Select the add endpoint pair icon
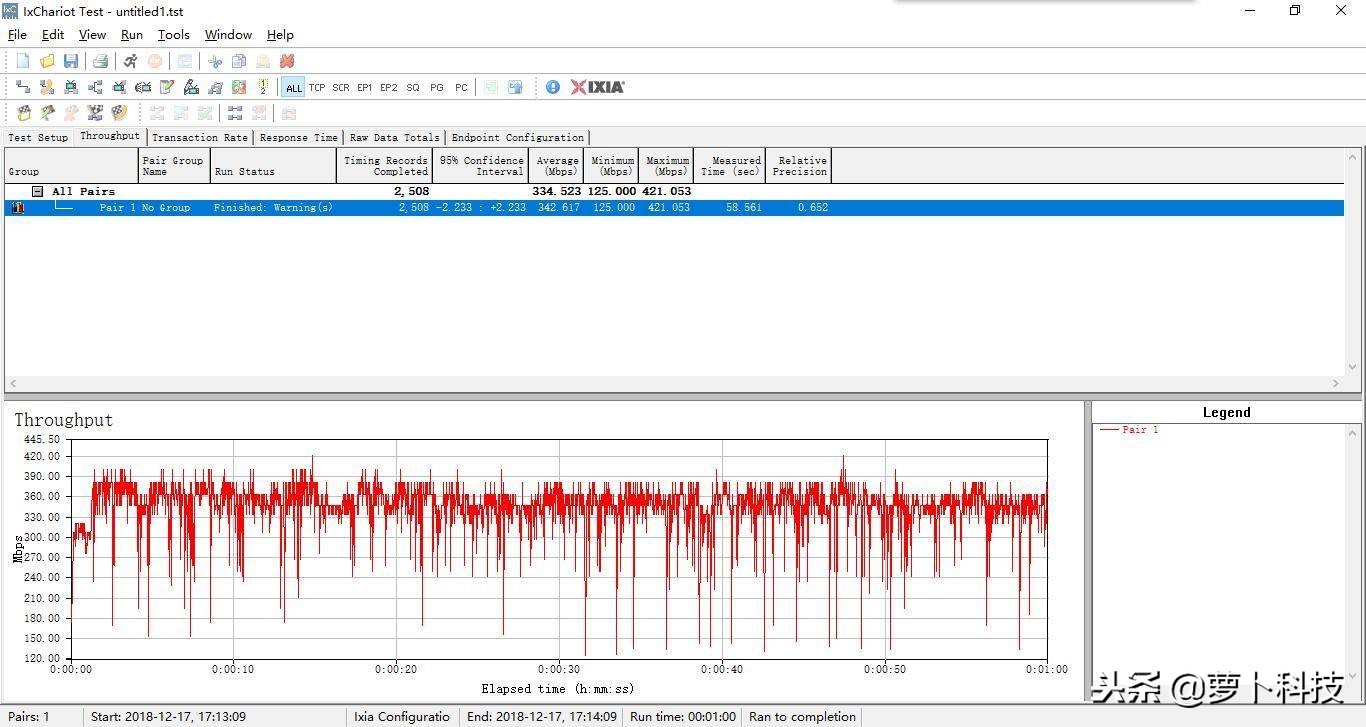Image resolution: width=1366 pixels, height=727 pixels. (x=23, y=87)
